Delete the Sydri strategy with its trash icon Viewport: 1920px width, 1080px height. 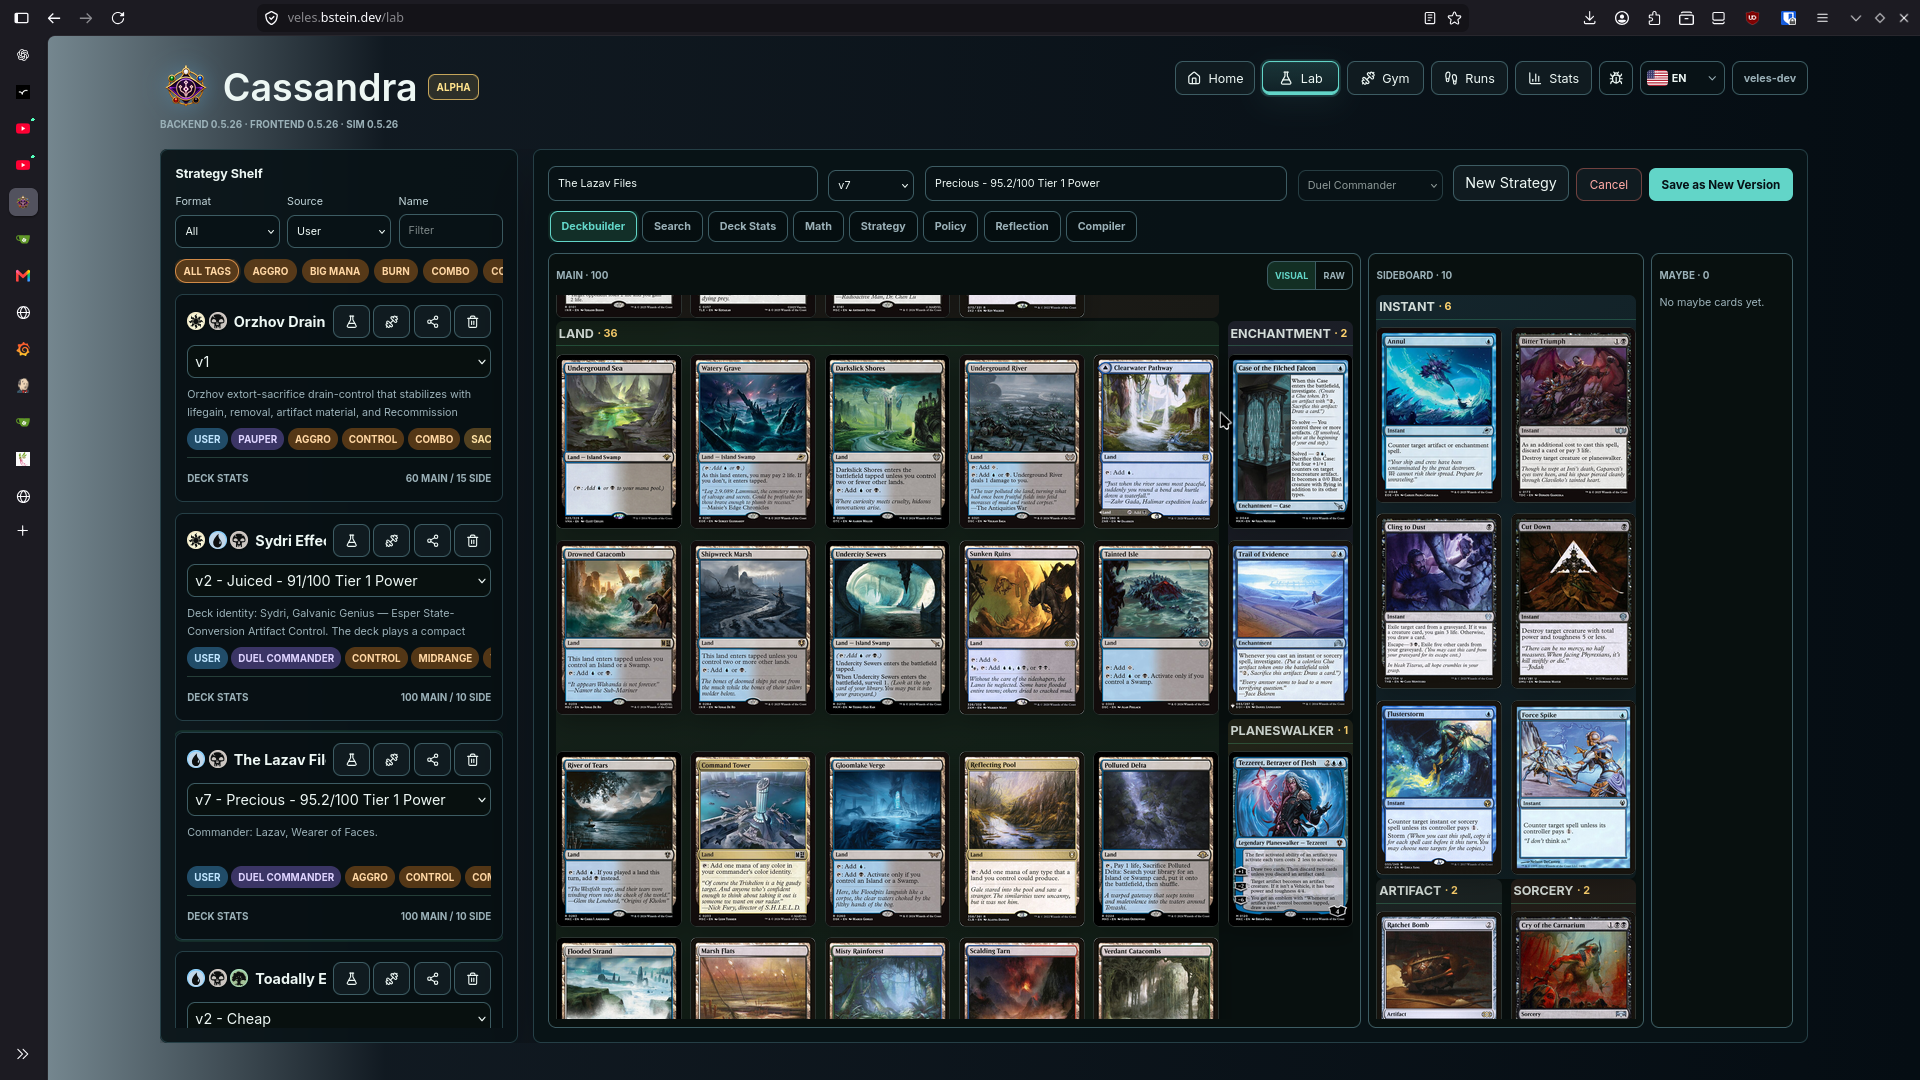tap(473, 541)
